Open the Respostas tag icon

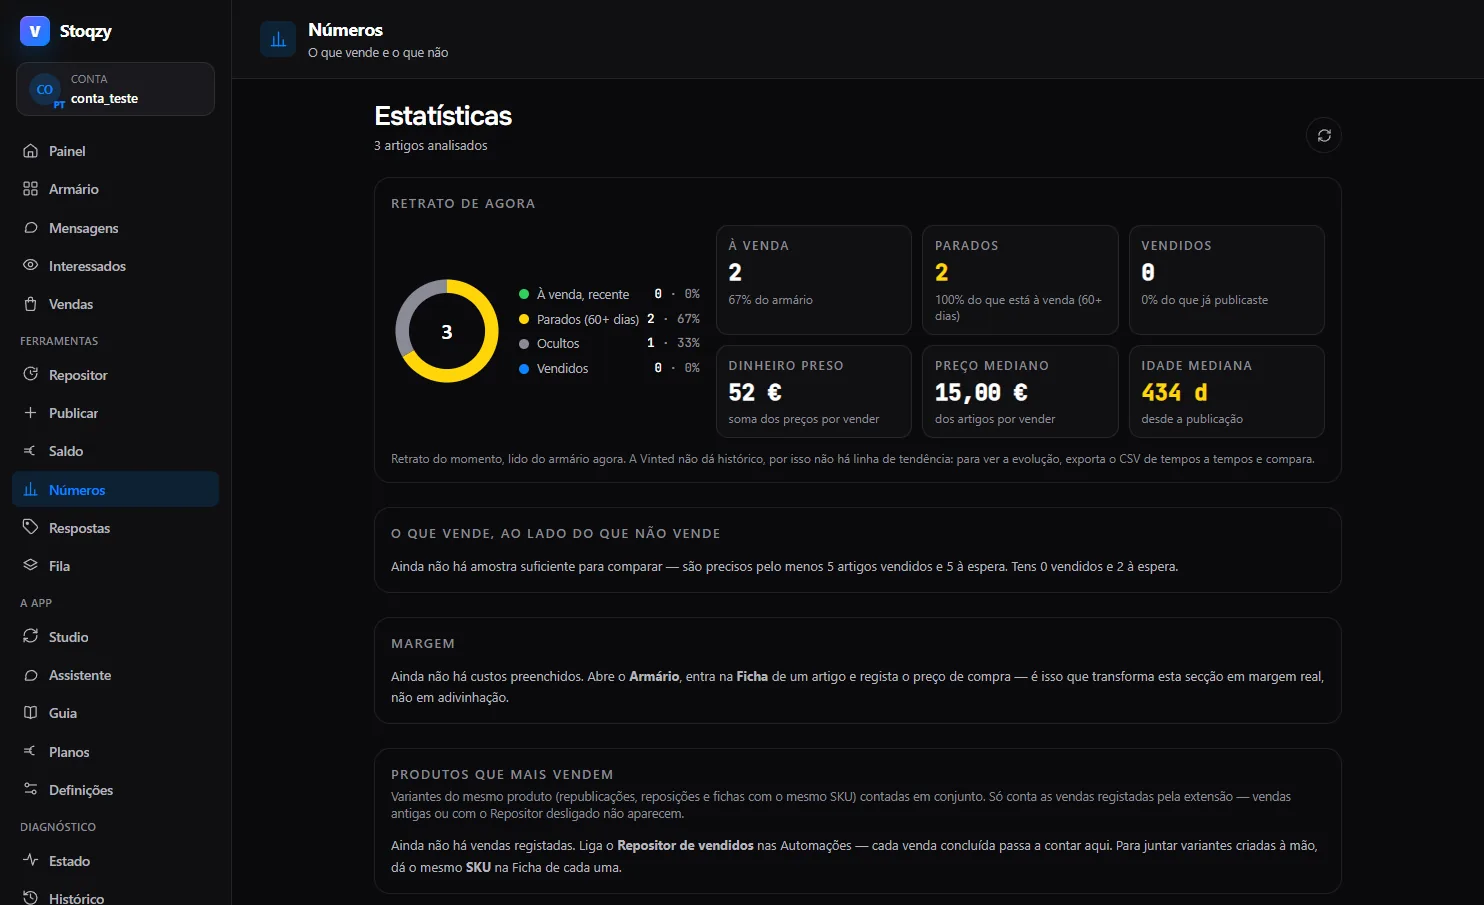[30, 528]
